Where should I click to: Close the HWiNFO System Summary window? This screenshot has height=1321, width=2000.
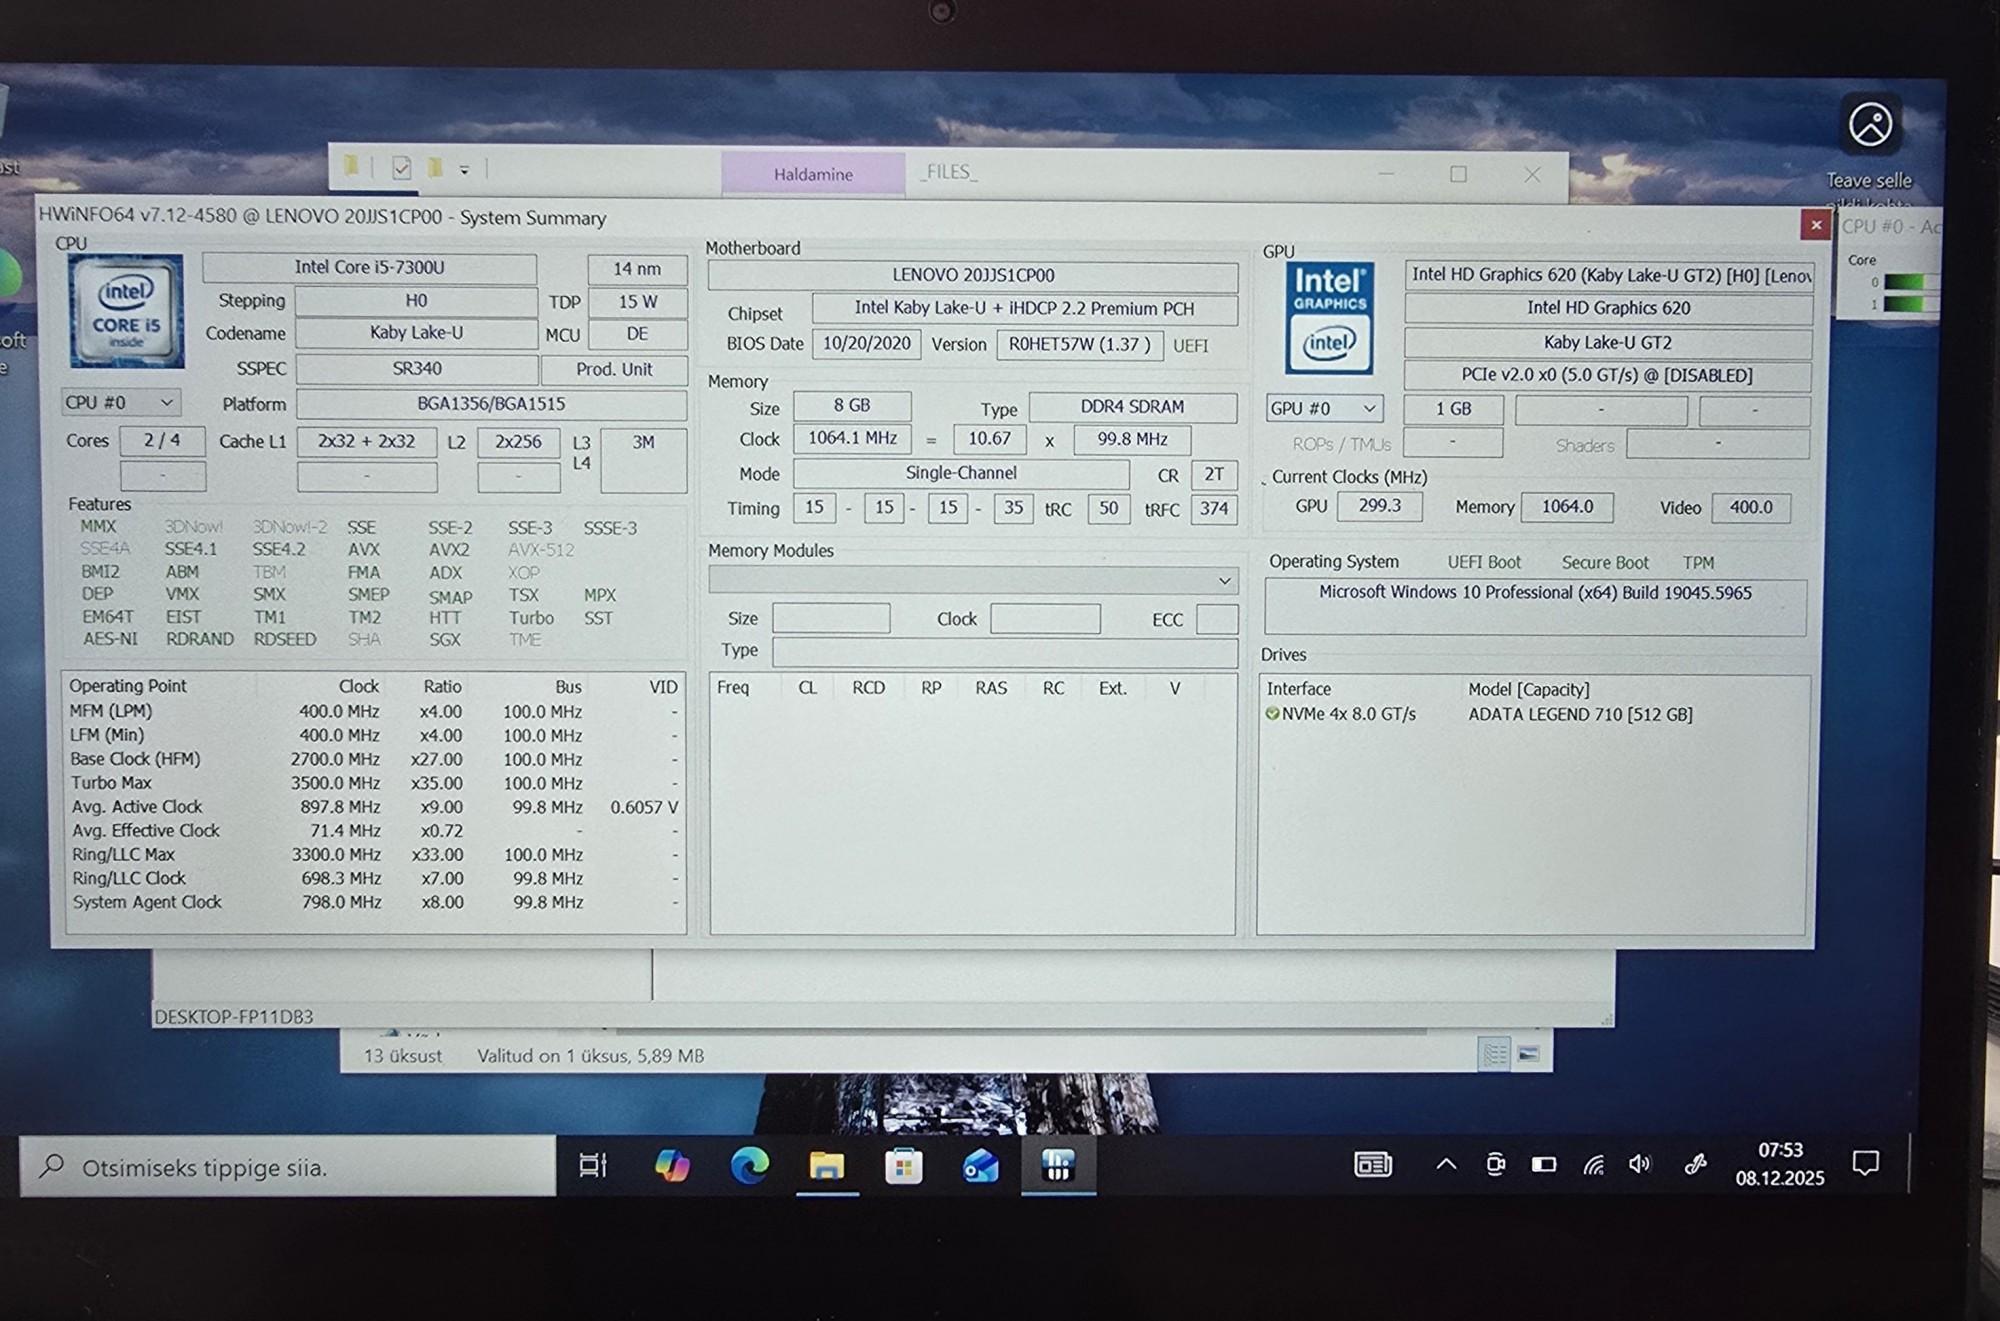click(1816, 225)
